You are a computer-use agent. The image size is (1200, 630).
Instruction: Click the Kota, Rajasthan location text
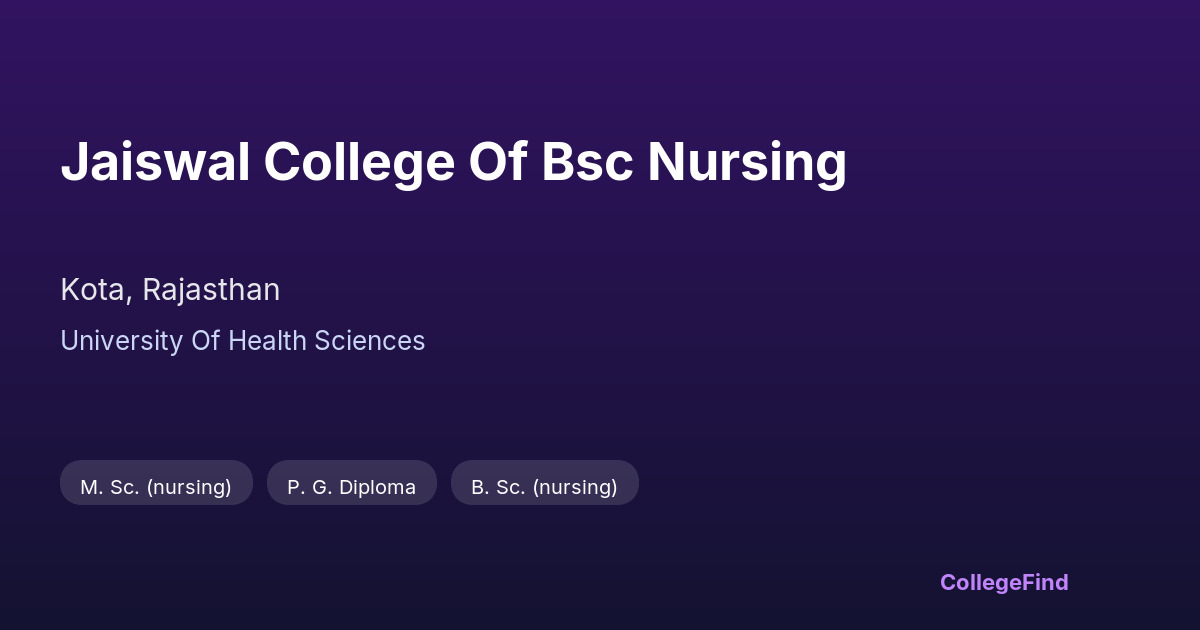(x=170, y=290)
